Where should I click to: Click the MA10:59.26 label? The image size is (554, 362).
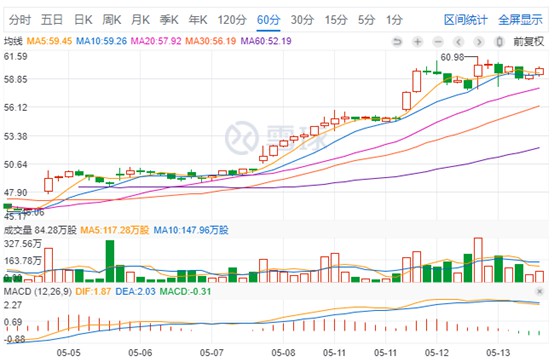(x=101, y=41)
